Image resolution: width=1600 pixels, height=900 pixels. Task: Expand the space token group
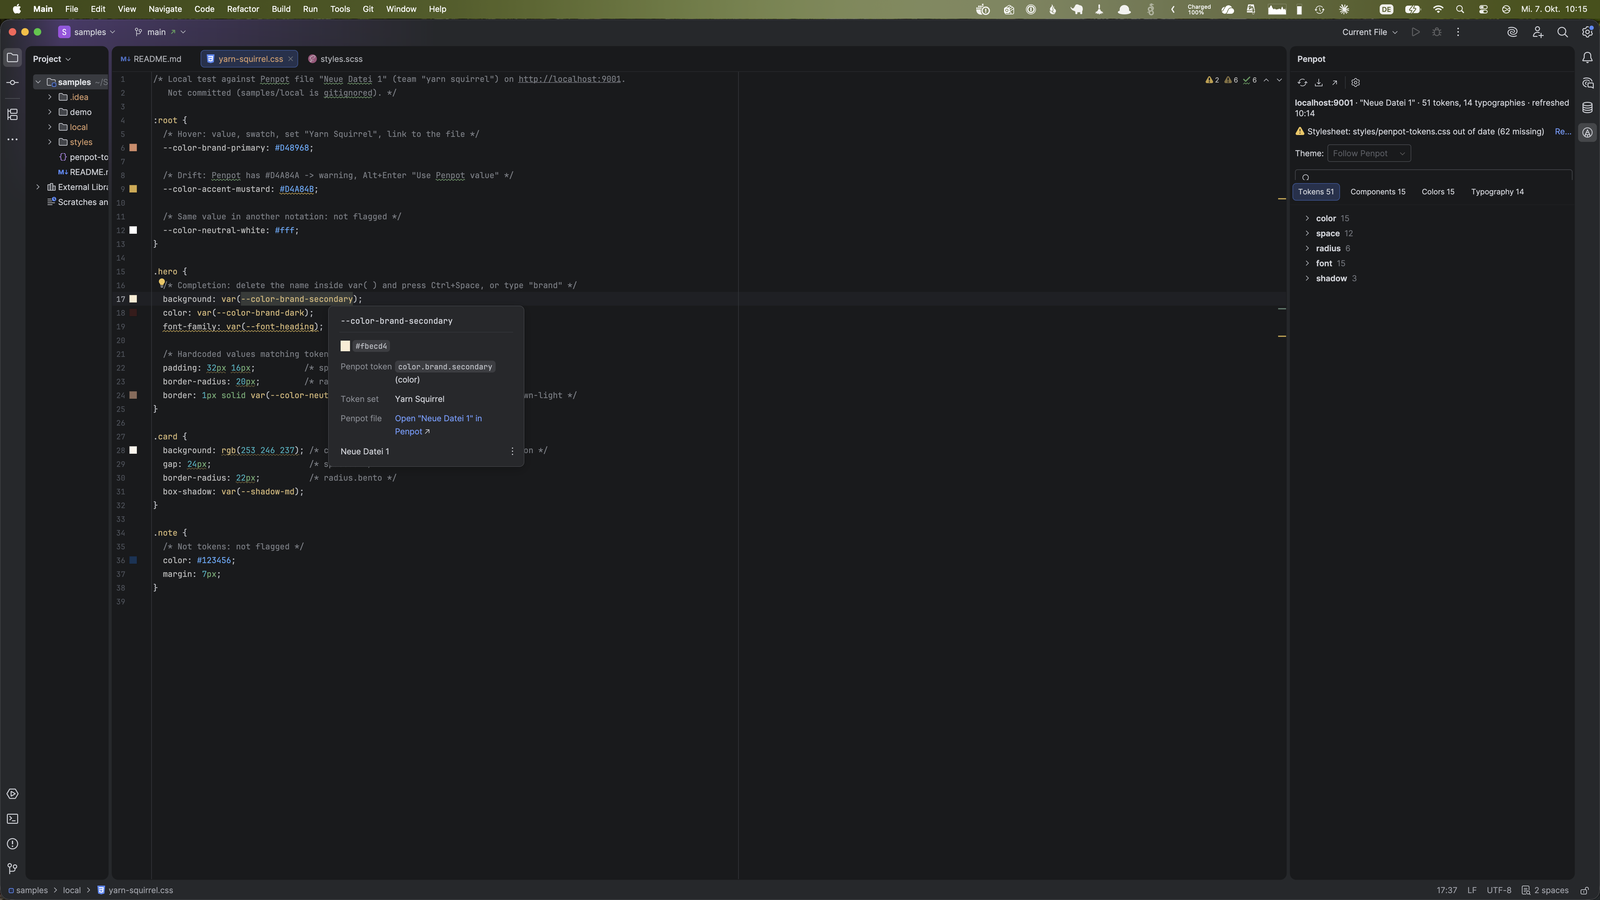pyautogui.click(x=1307, y=233)
